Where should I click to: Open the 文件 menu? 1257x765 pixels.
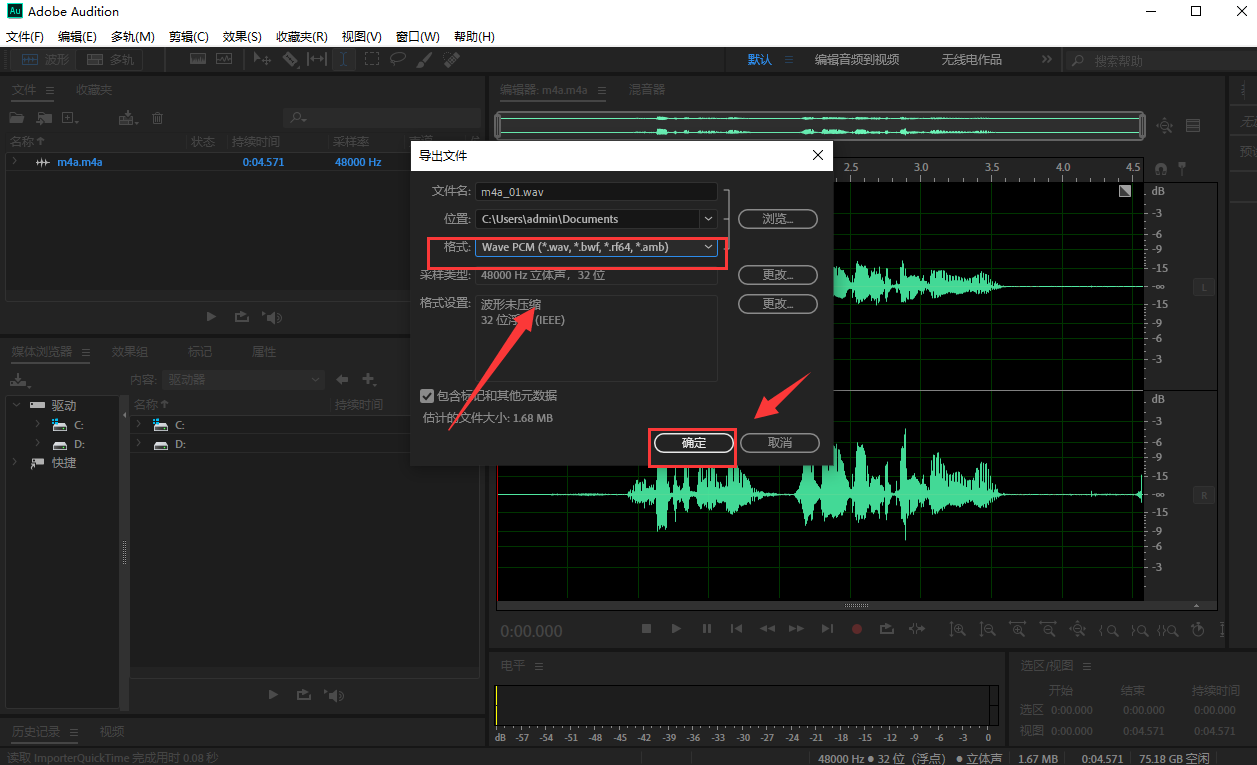coord(25,37)
